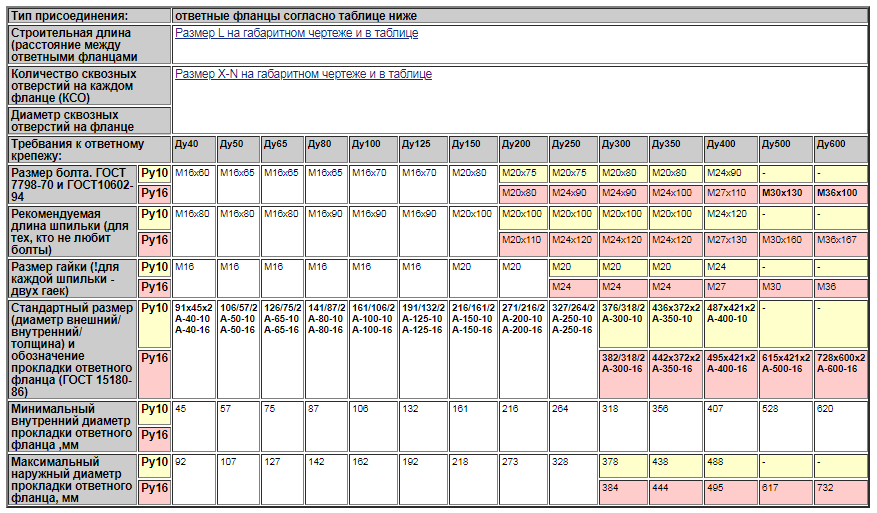Click Ру16 label in maximum outer diameter row
Screen dimensions: 877x513
(x=155, y=492)
